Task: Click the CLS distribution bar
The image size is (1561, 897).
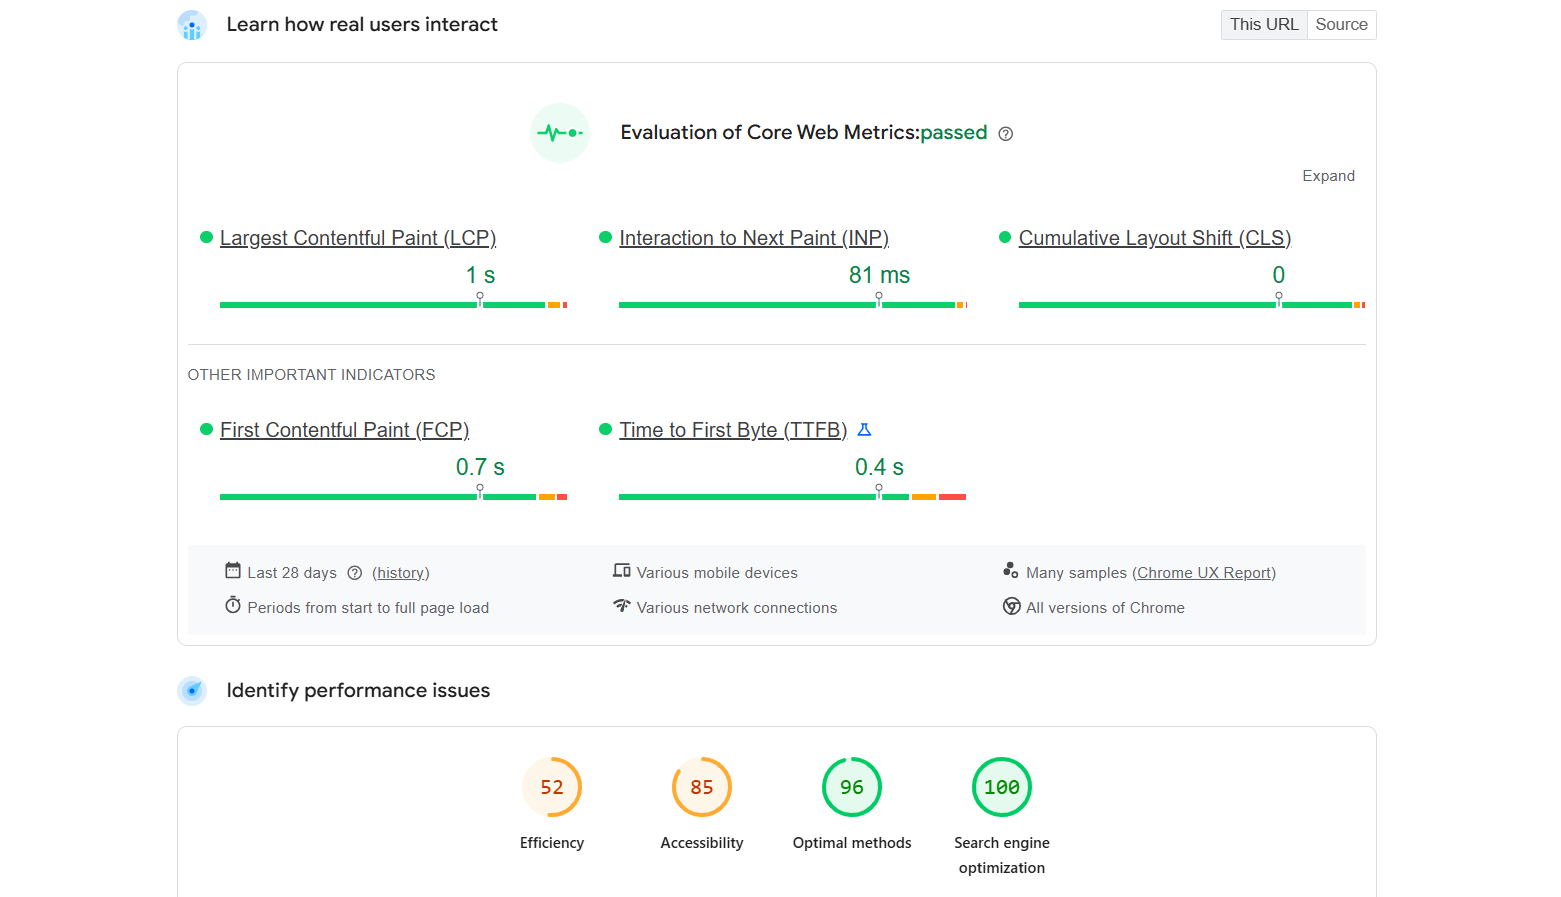Action: (1192, 304)
